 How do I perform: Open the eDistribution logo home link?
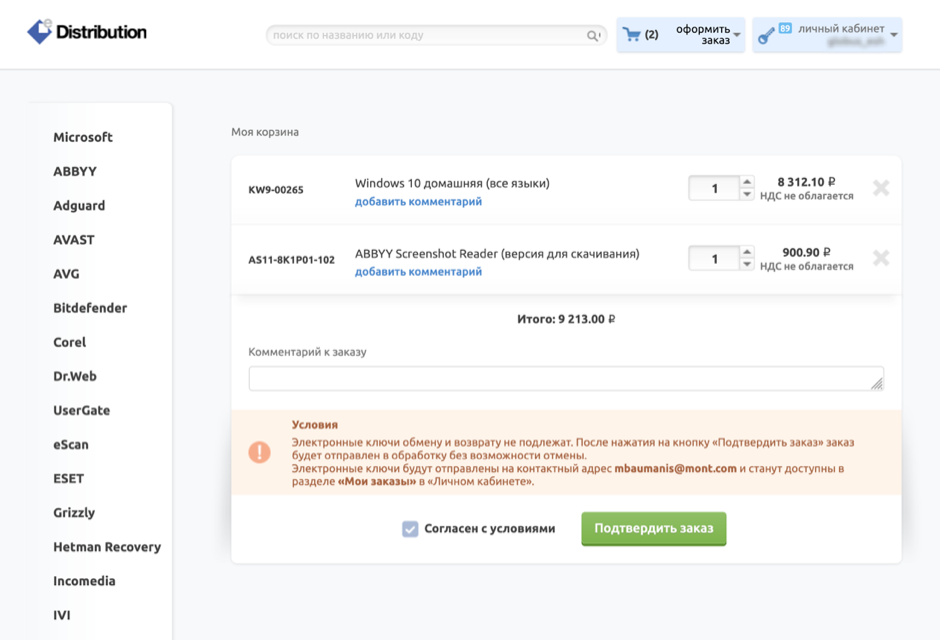[87, 32]
